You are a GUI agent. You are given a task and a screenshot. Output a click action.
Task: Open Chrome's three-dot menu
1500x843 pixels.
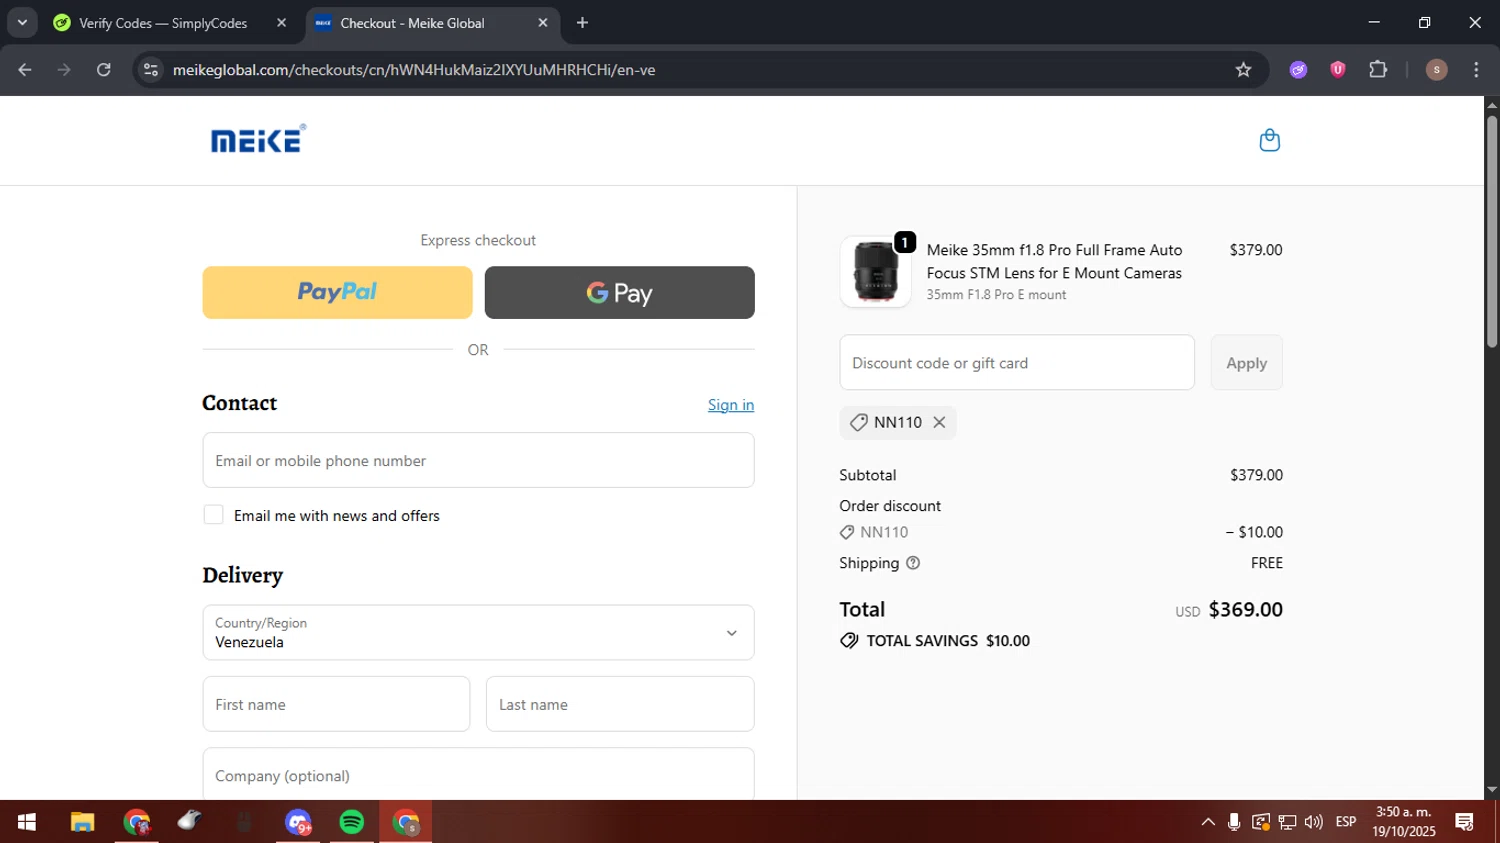(1476, 70)
